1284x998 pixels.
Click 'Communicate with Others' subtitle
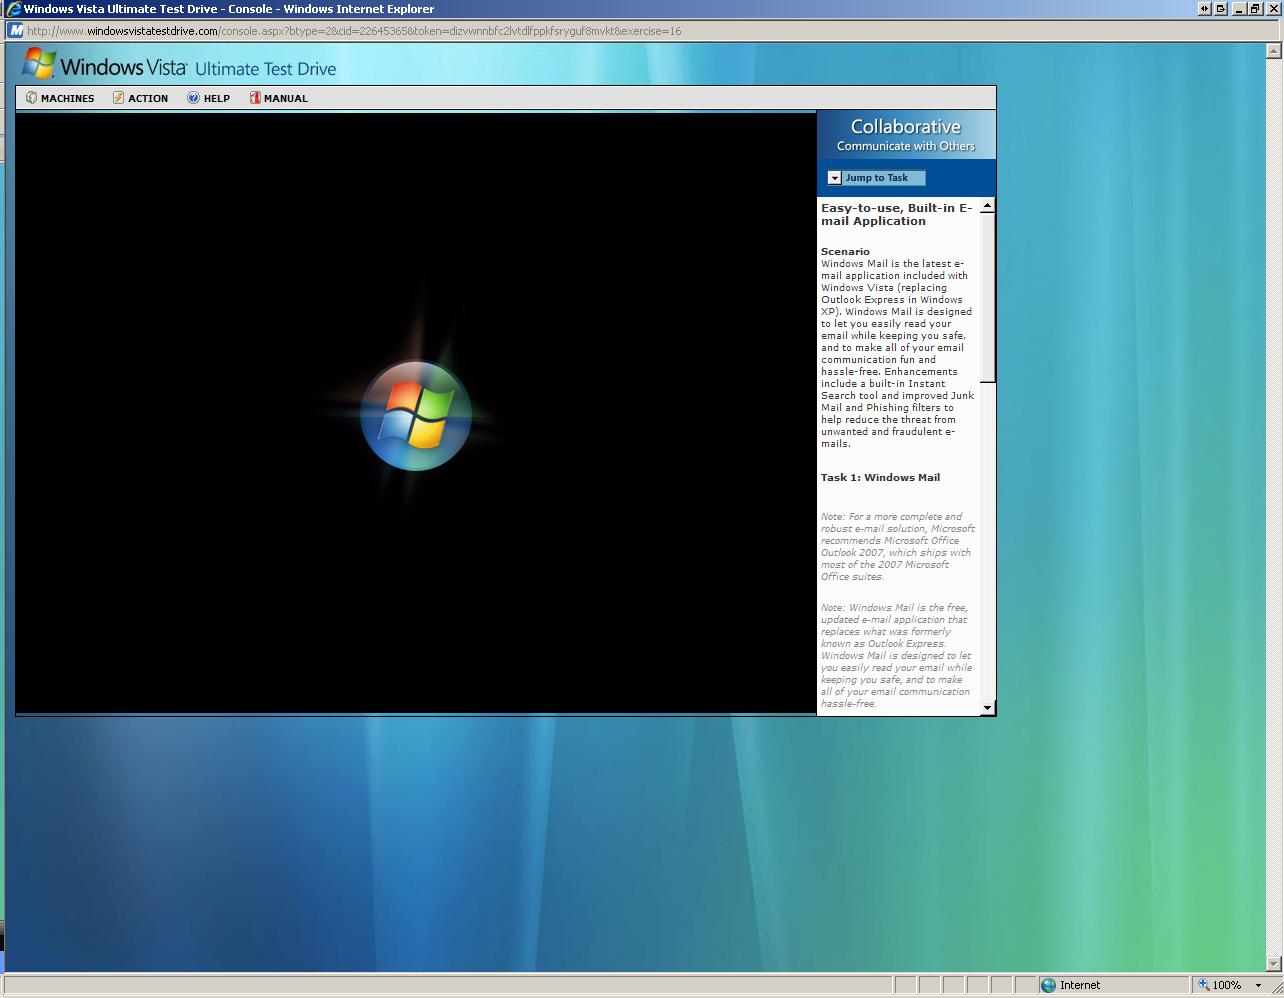pos(905,146)
